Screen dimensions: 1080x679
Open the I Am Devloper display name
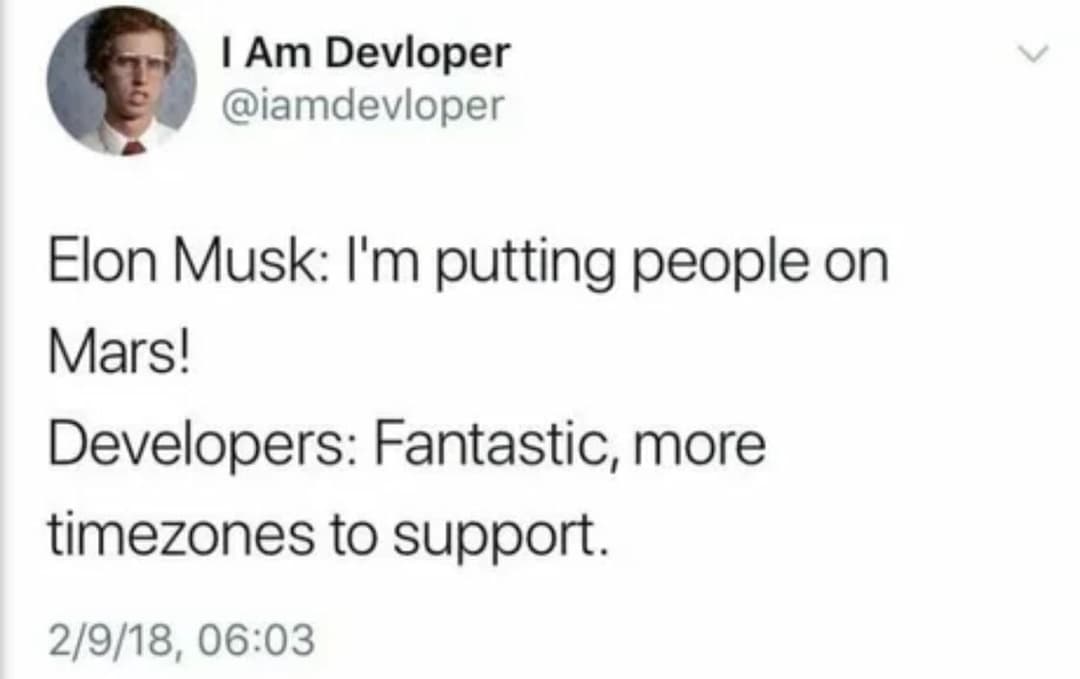click(x=366, y=54)
